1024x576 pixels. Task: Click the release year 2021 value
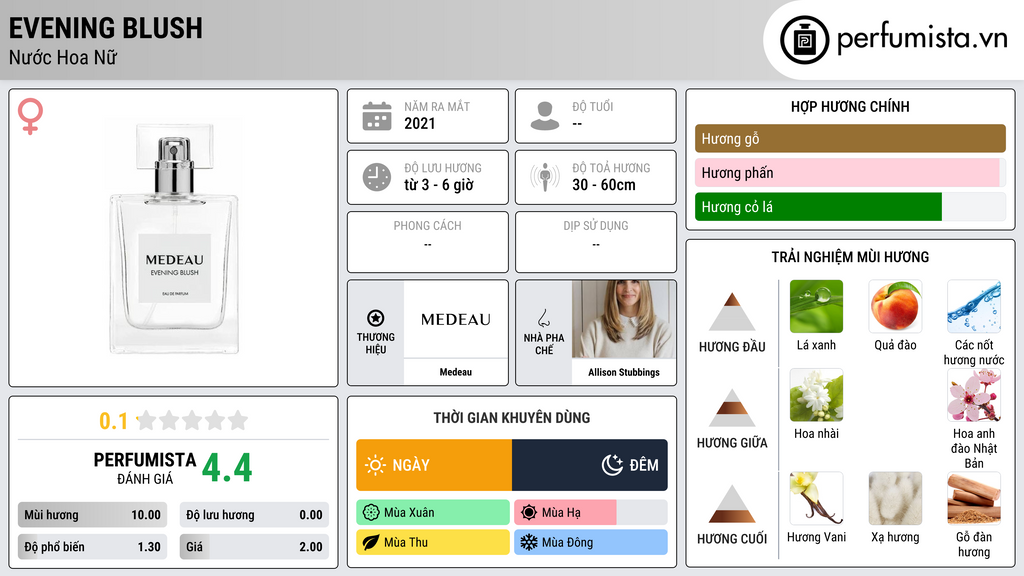coord(419,123)
